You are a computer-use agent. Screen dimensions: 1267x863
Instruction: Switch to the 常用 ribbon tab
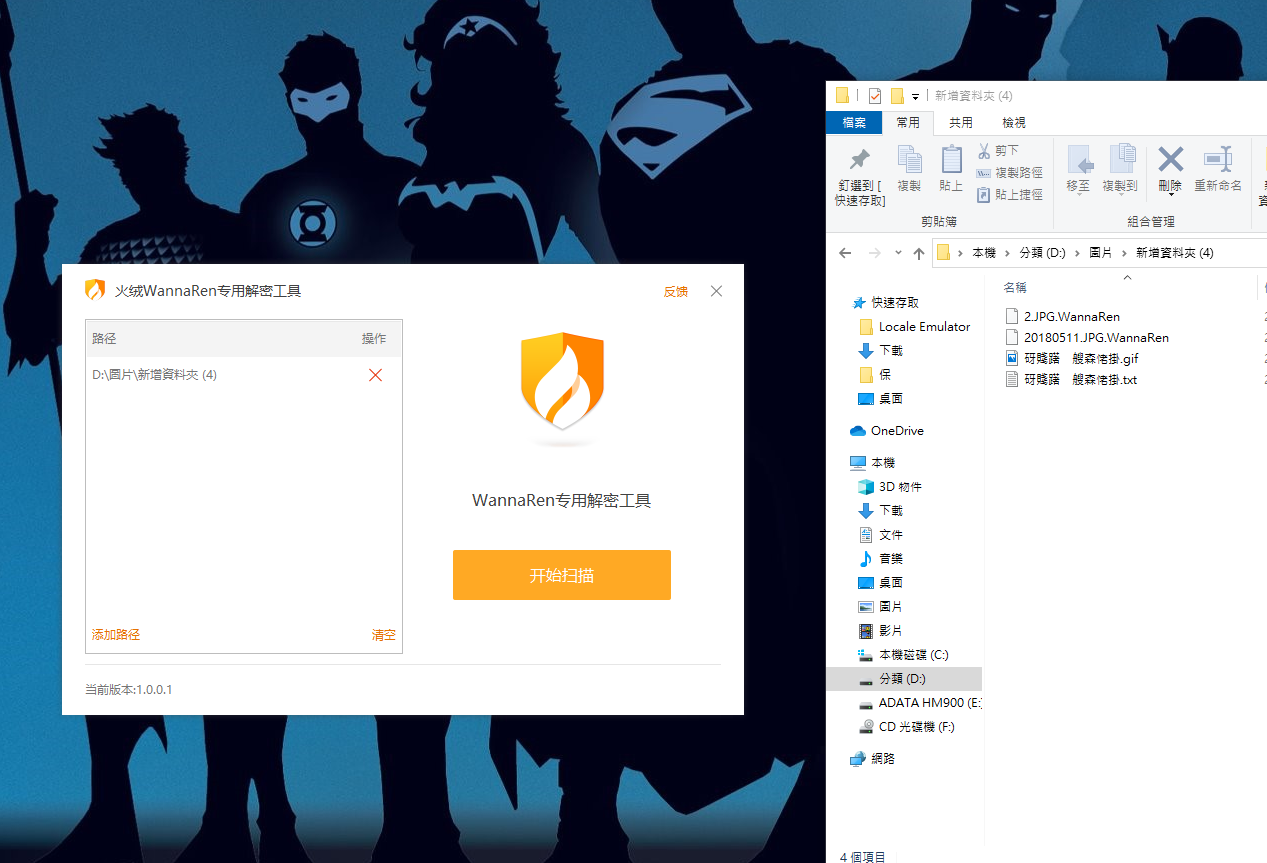pyautogui.click(x=908, y=123)
